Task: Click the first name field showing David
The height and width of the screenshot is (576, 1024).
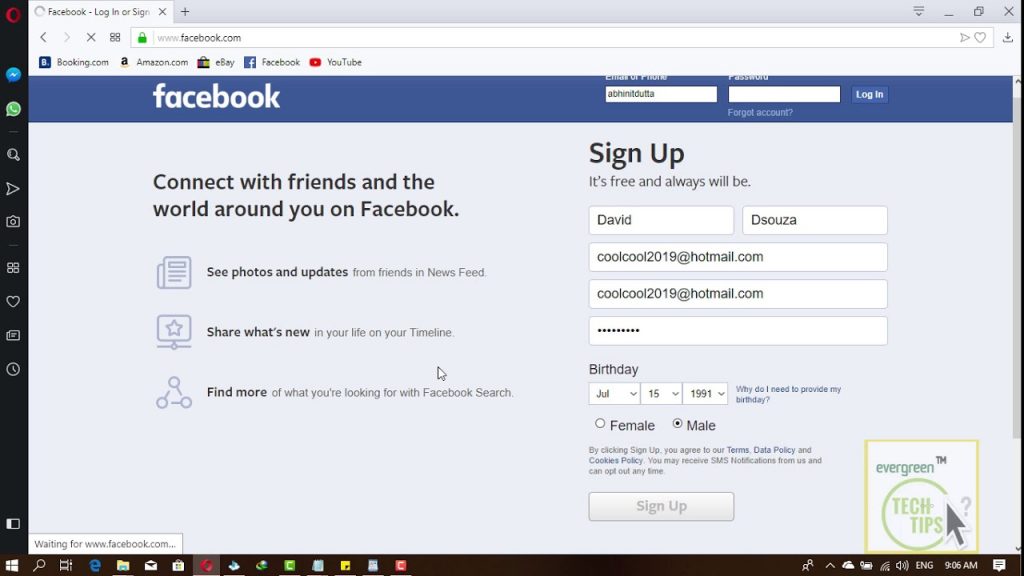Action: click(x=661, y=220)
